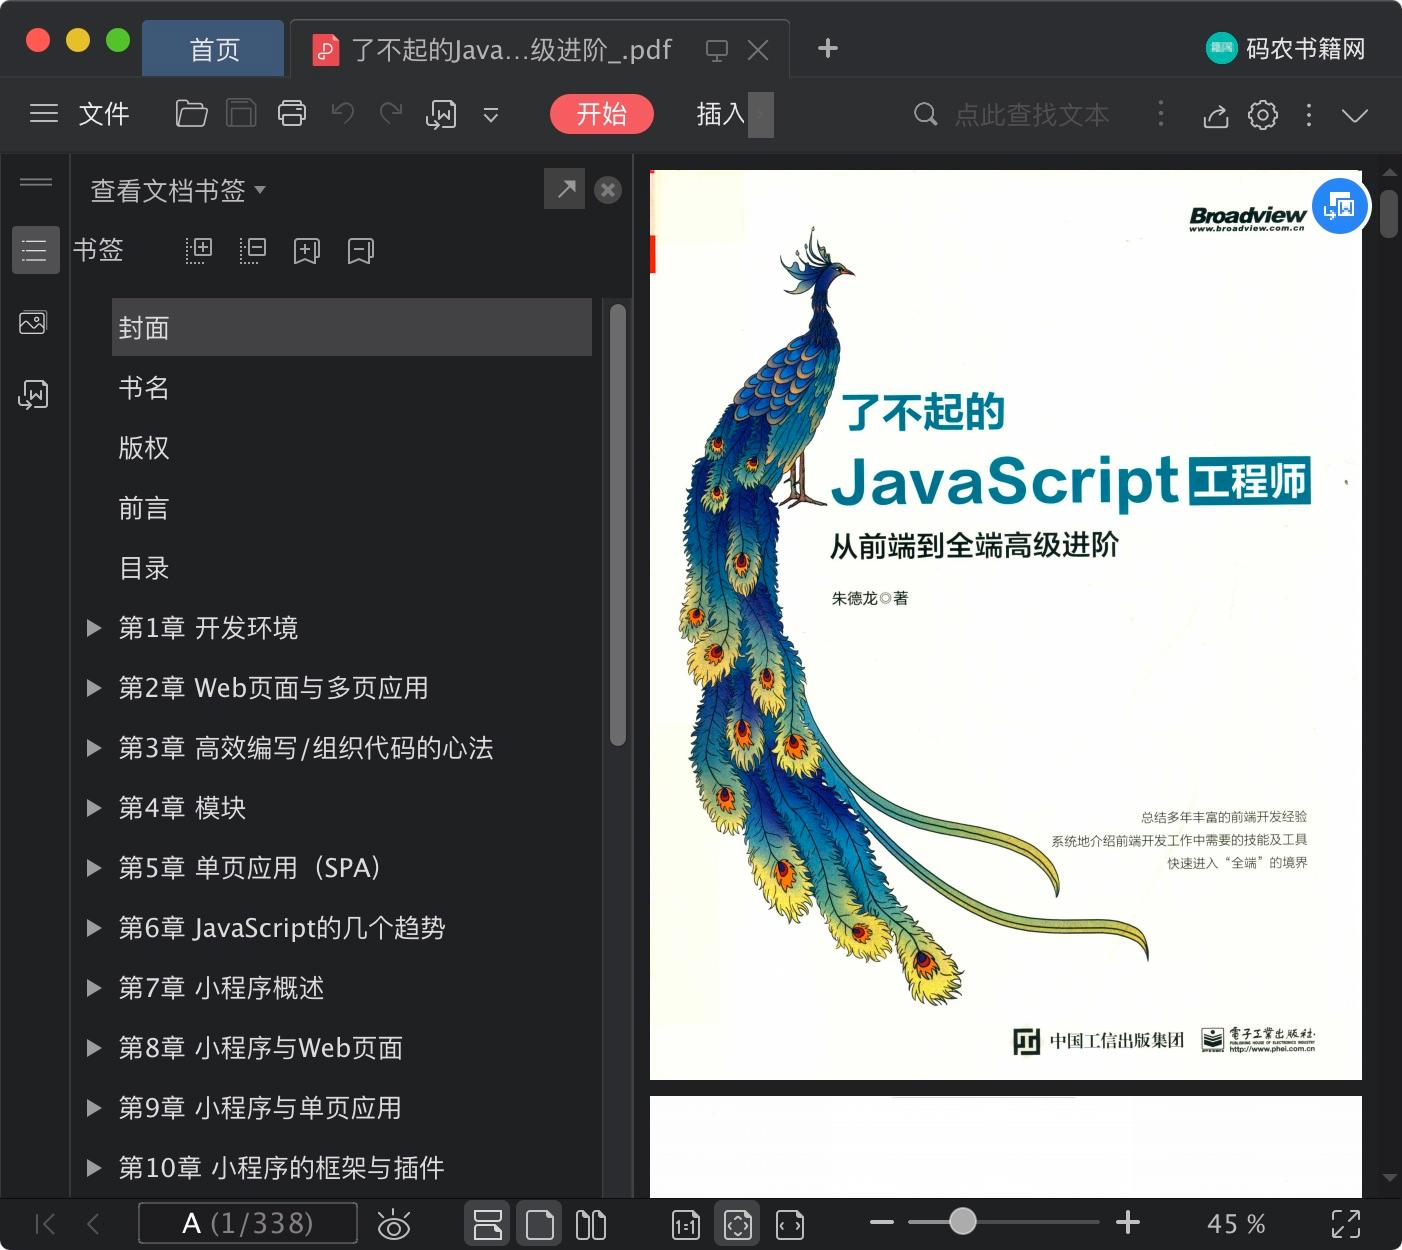
Task: Jump to the 前言 bookmark
Action: click(144, 508)
